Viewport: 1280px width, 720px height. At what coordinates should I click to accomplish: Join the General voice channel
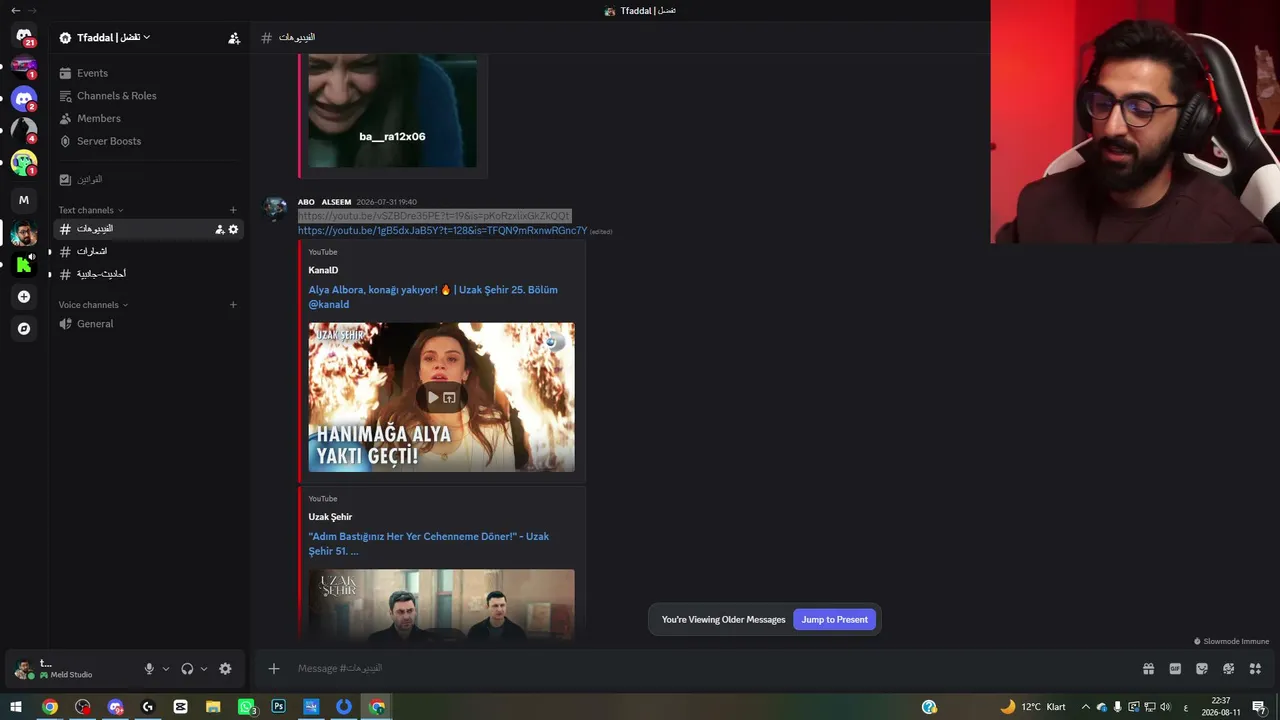point(148,324)
